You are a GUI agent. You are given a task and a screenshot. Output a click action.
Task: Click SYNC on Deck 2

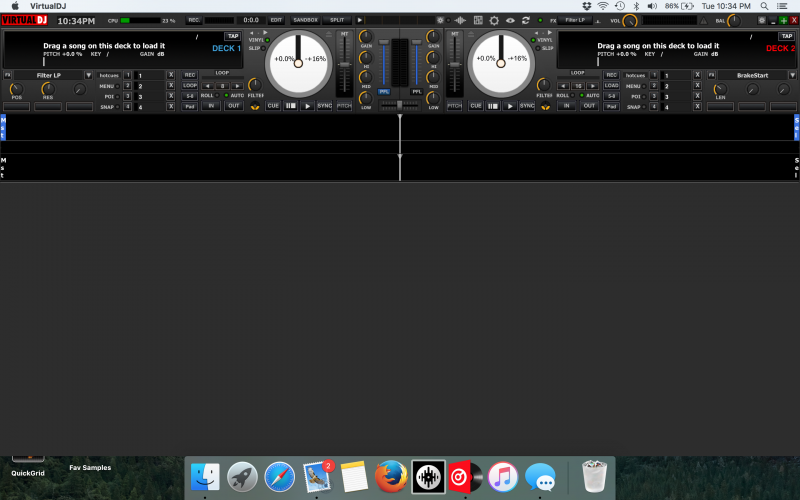click(x=527, y=106)
